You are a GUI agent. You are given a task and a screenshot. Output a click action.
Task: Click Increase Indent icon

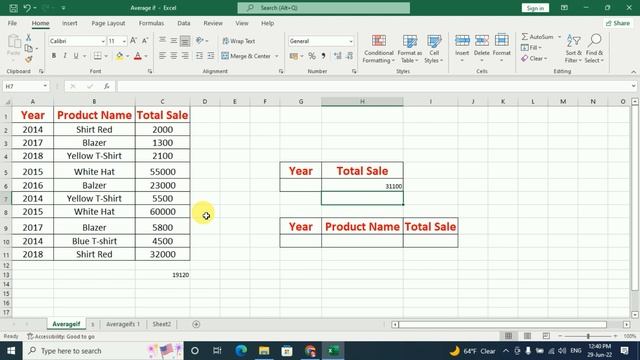[211, 56]
